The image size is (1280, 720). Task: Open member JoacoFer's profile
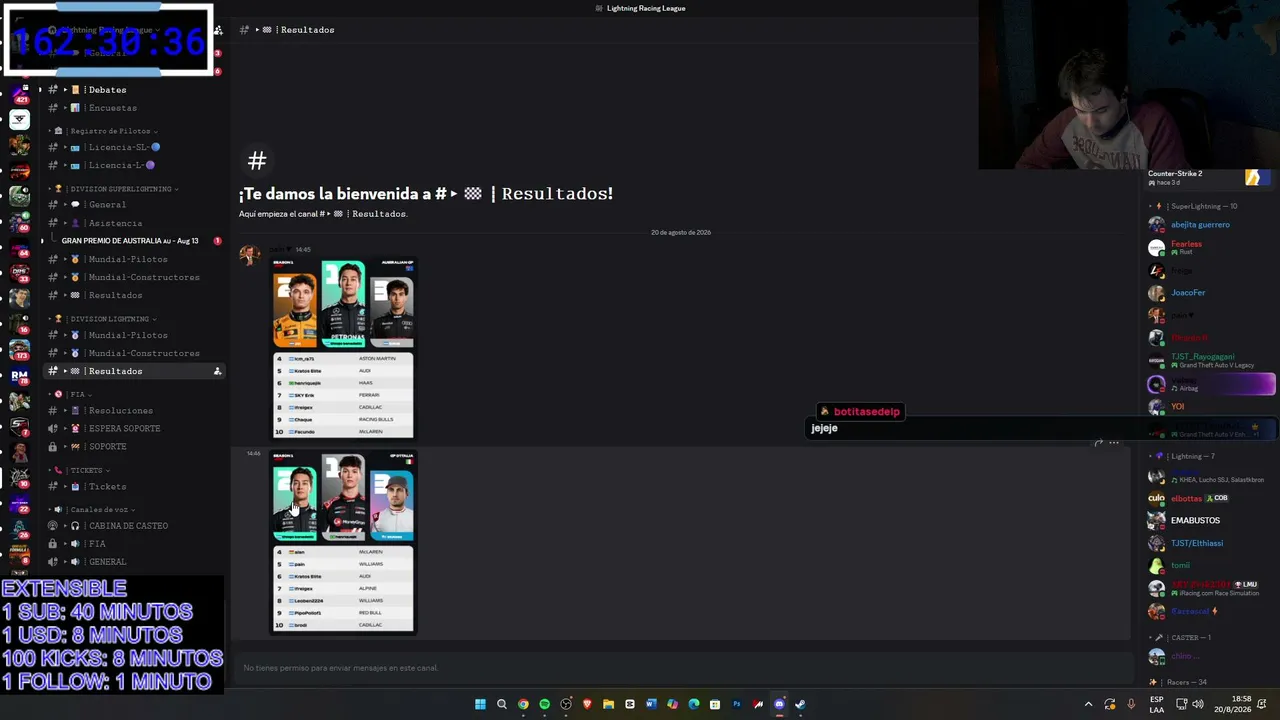[x=1210, y=293]
